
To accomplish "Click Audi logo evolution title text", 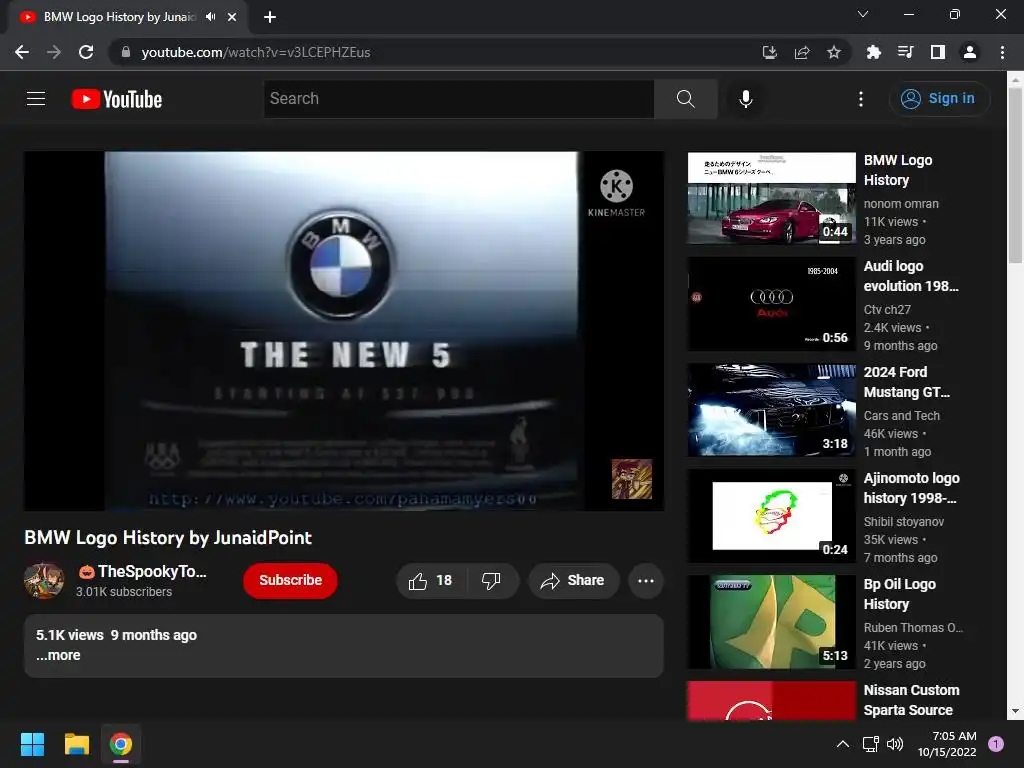I will [x=911, y=276].
